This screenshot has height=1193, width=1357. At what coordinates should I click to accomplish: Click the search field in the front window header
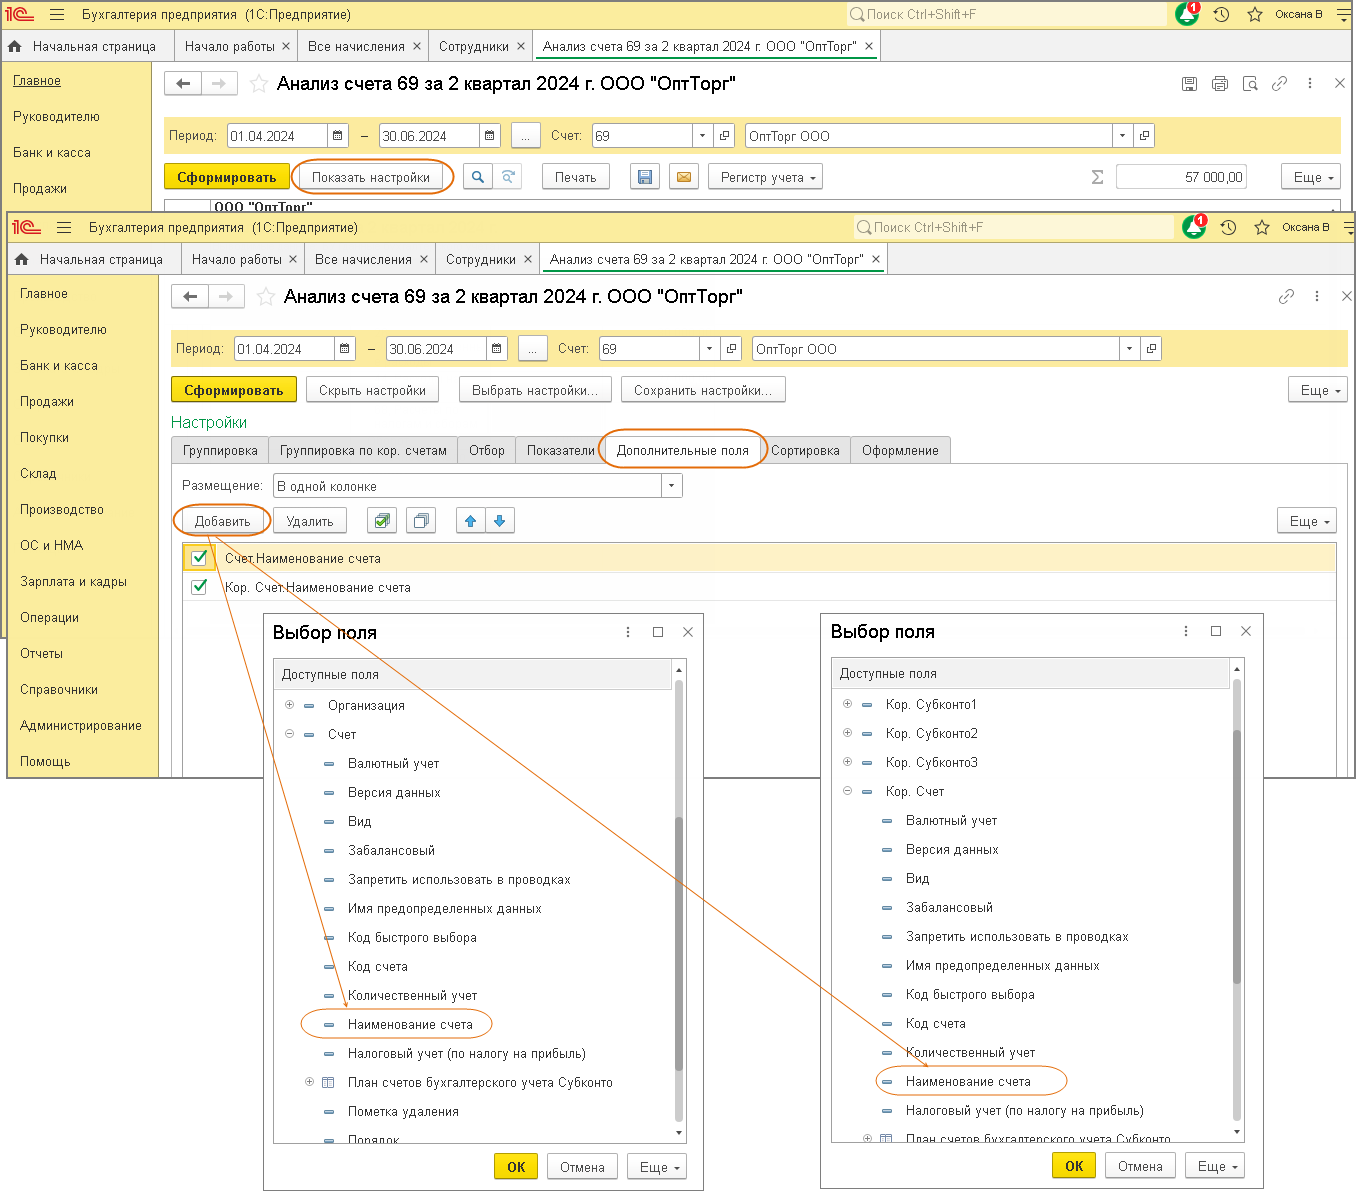click(x=1012, y=227)
